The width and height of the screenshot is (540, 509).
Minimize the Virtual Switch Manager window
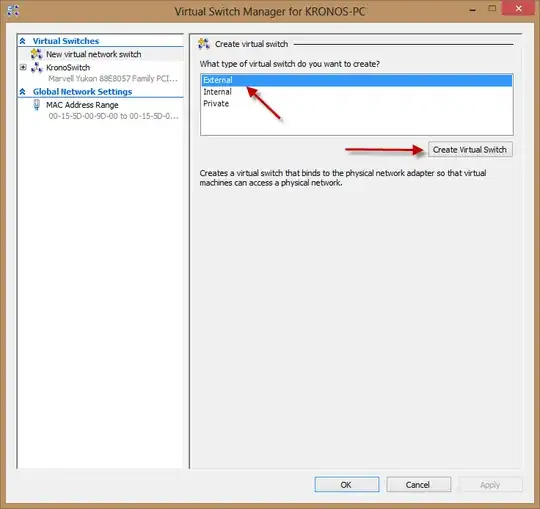click(473, 10)
